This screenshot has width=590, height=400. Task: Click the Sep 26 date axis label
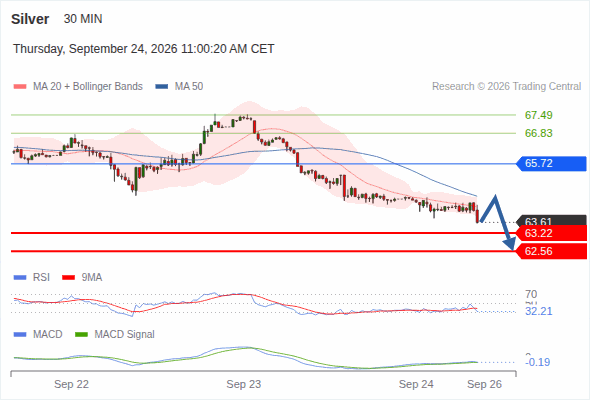(x=484, y=384)
